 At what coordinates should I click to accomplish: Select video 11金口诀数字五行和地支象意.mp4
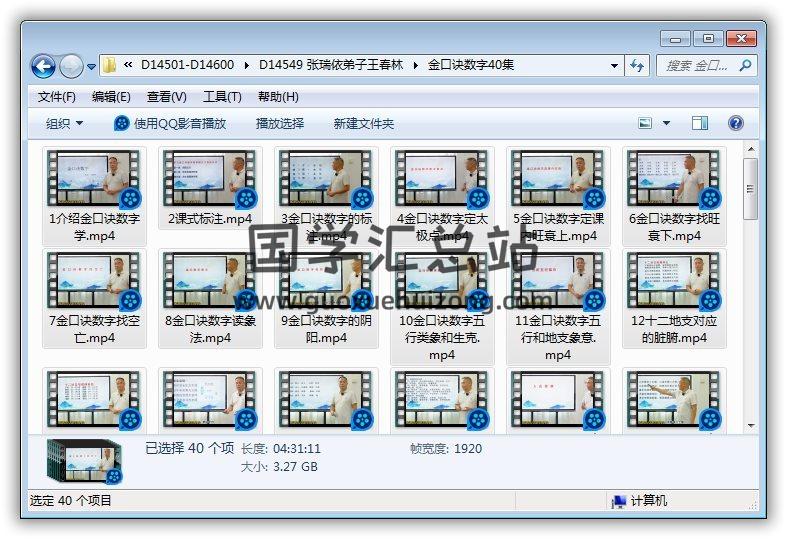pos(558,307)
